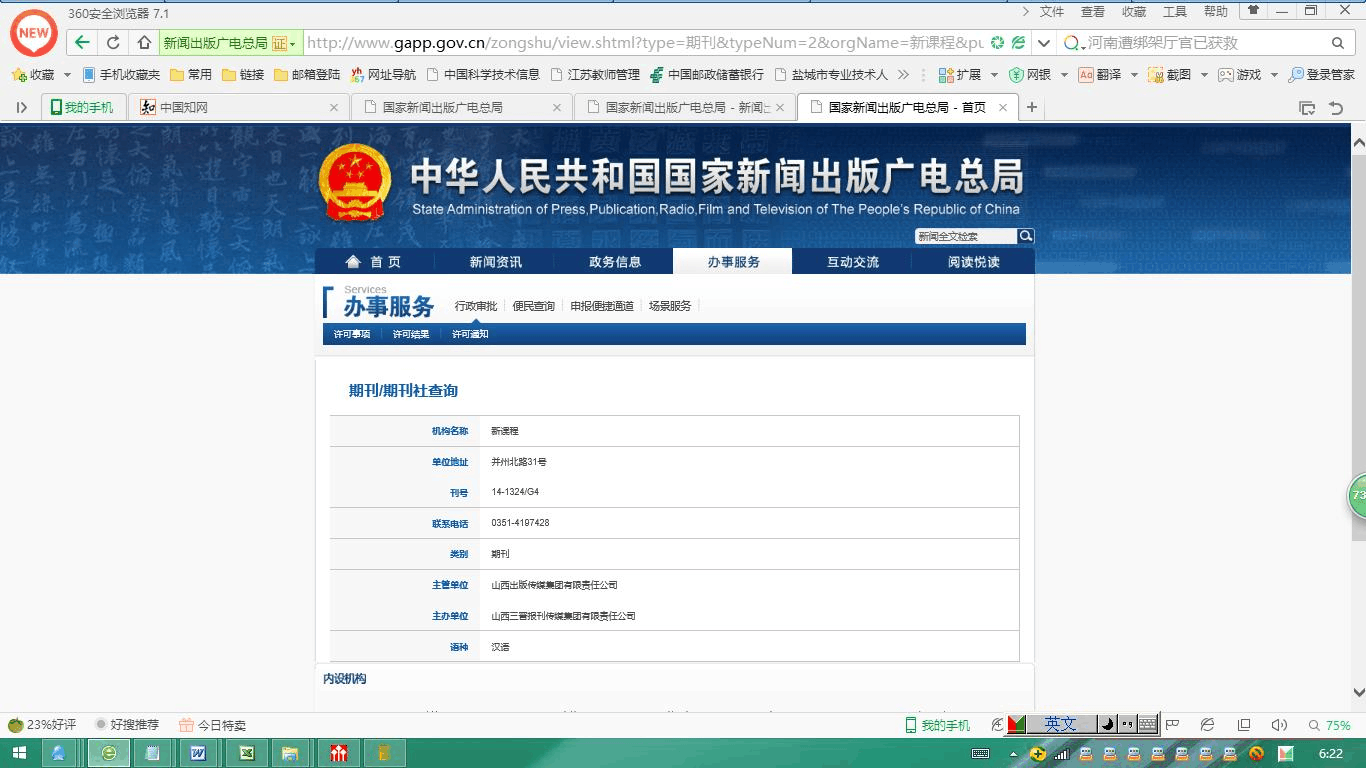Open the 工具 menu

coord(1175,12)
